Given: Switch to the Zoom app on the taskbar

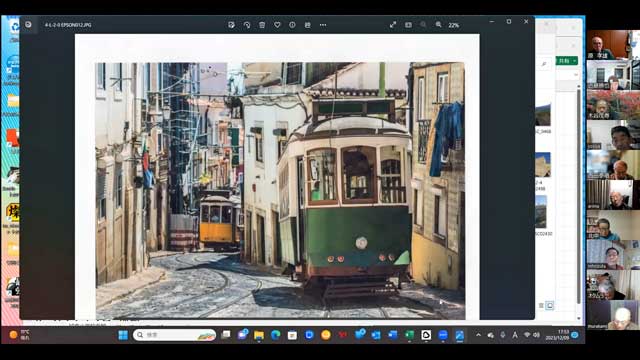Looking at the screenshot, I should tap(443, 335).
